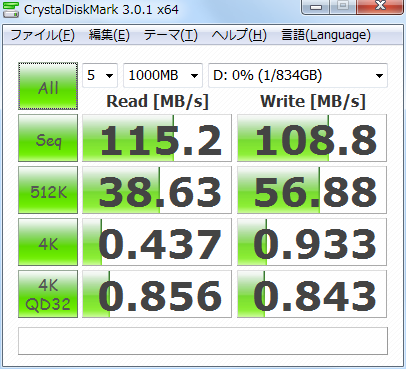Viewport: 406px width, 369px height.
Task: Select the Seq write result 108.8
Action: point(312,138)
